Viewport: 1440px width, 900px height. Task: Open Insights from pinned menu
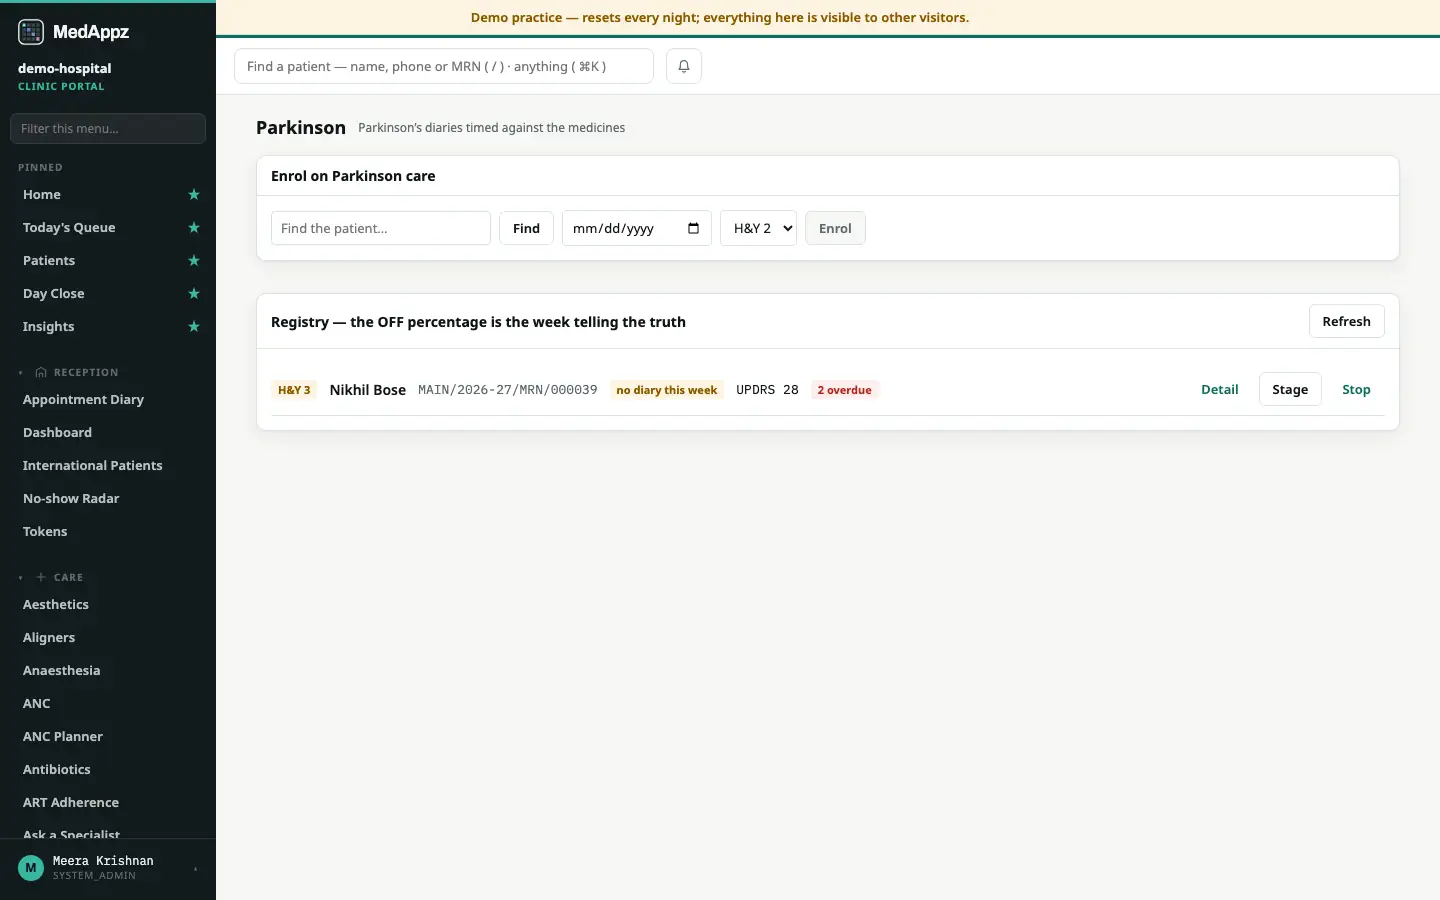[49, 327]
